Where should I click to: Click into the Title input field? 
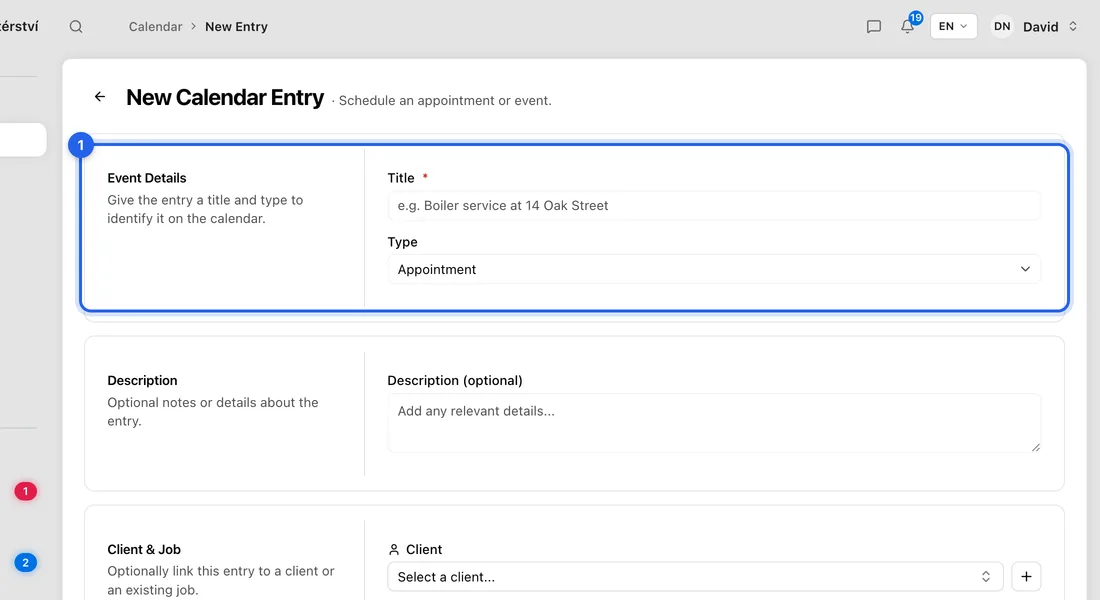point(713,206)
